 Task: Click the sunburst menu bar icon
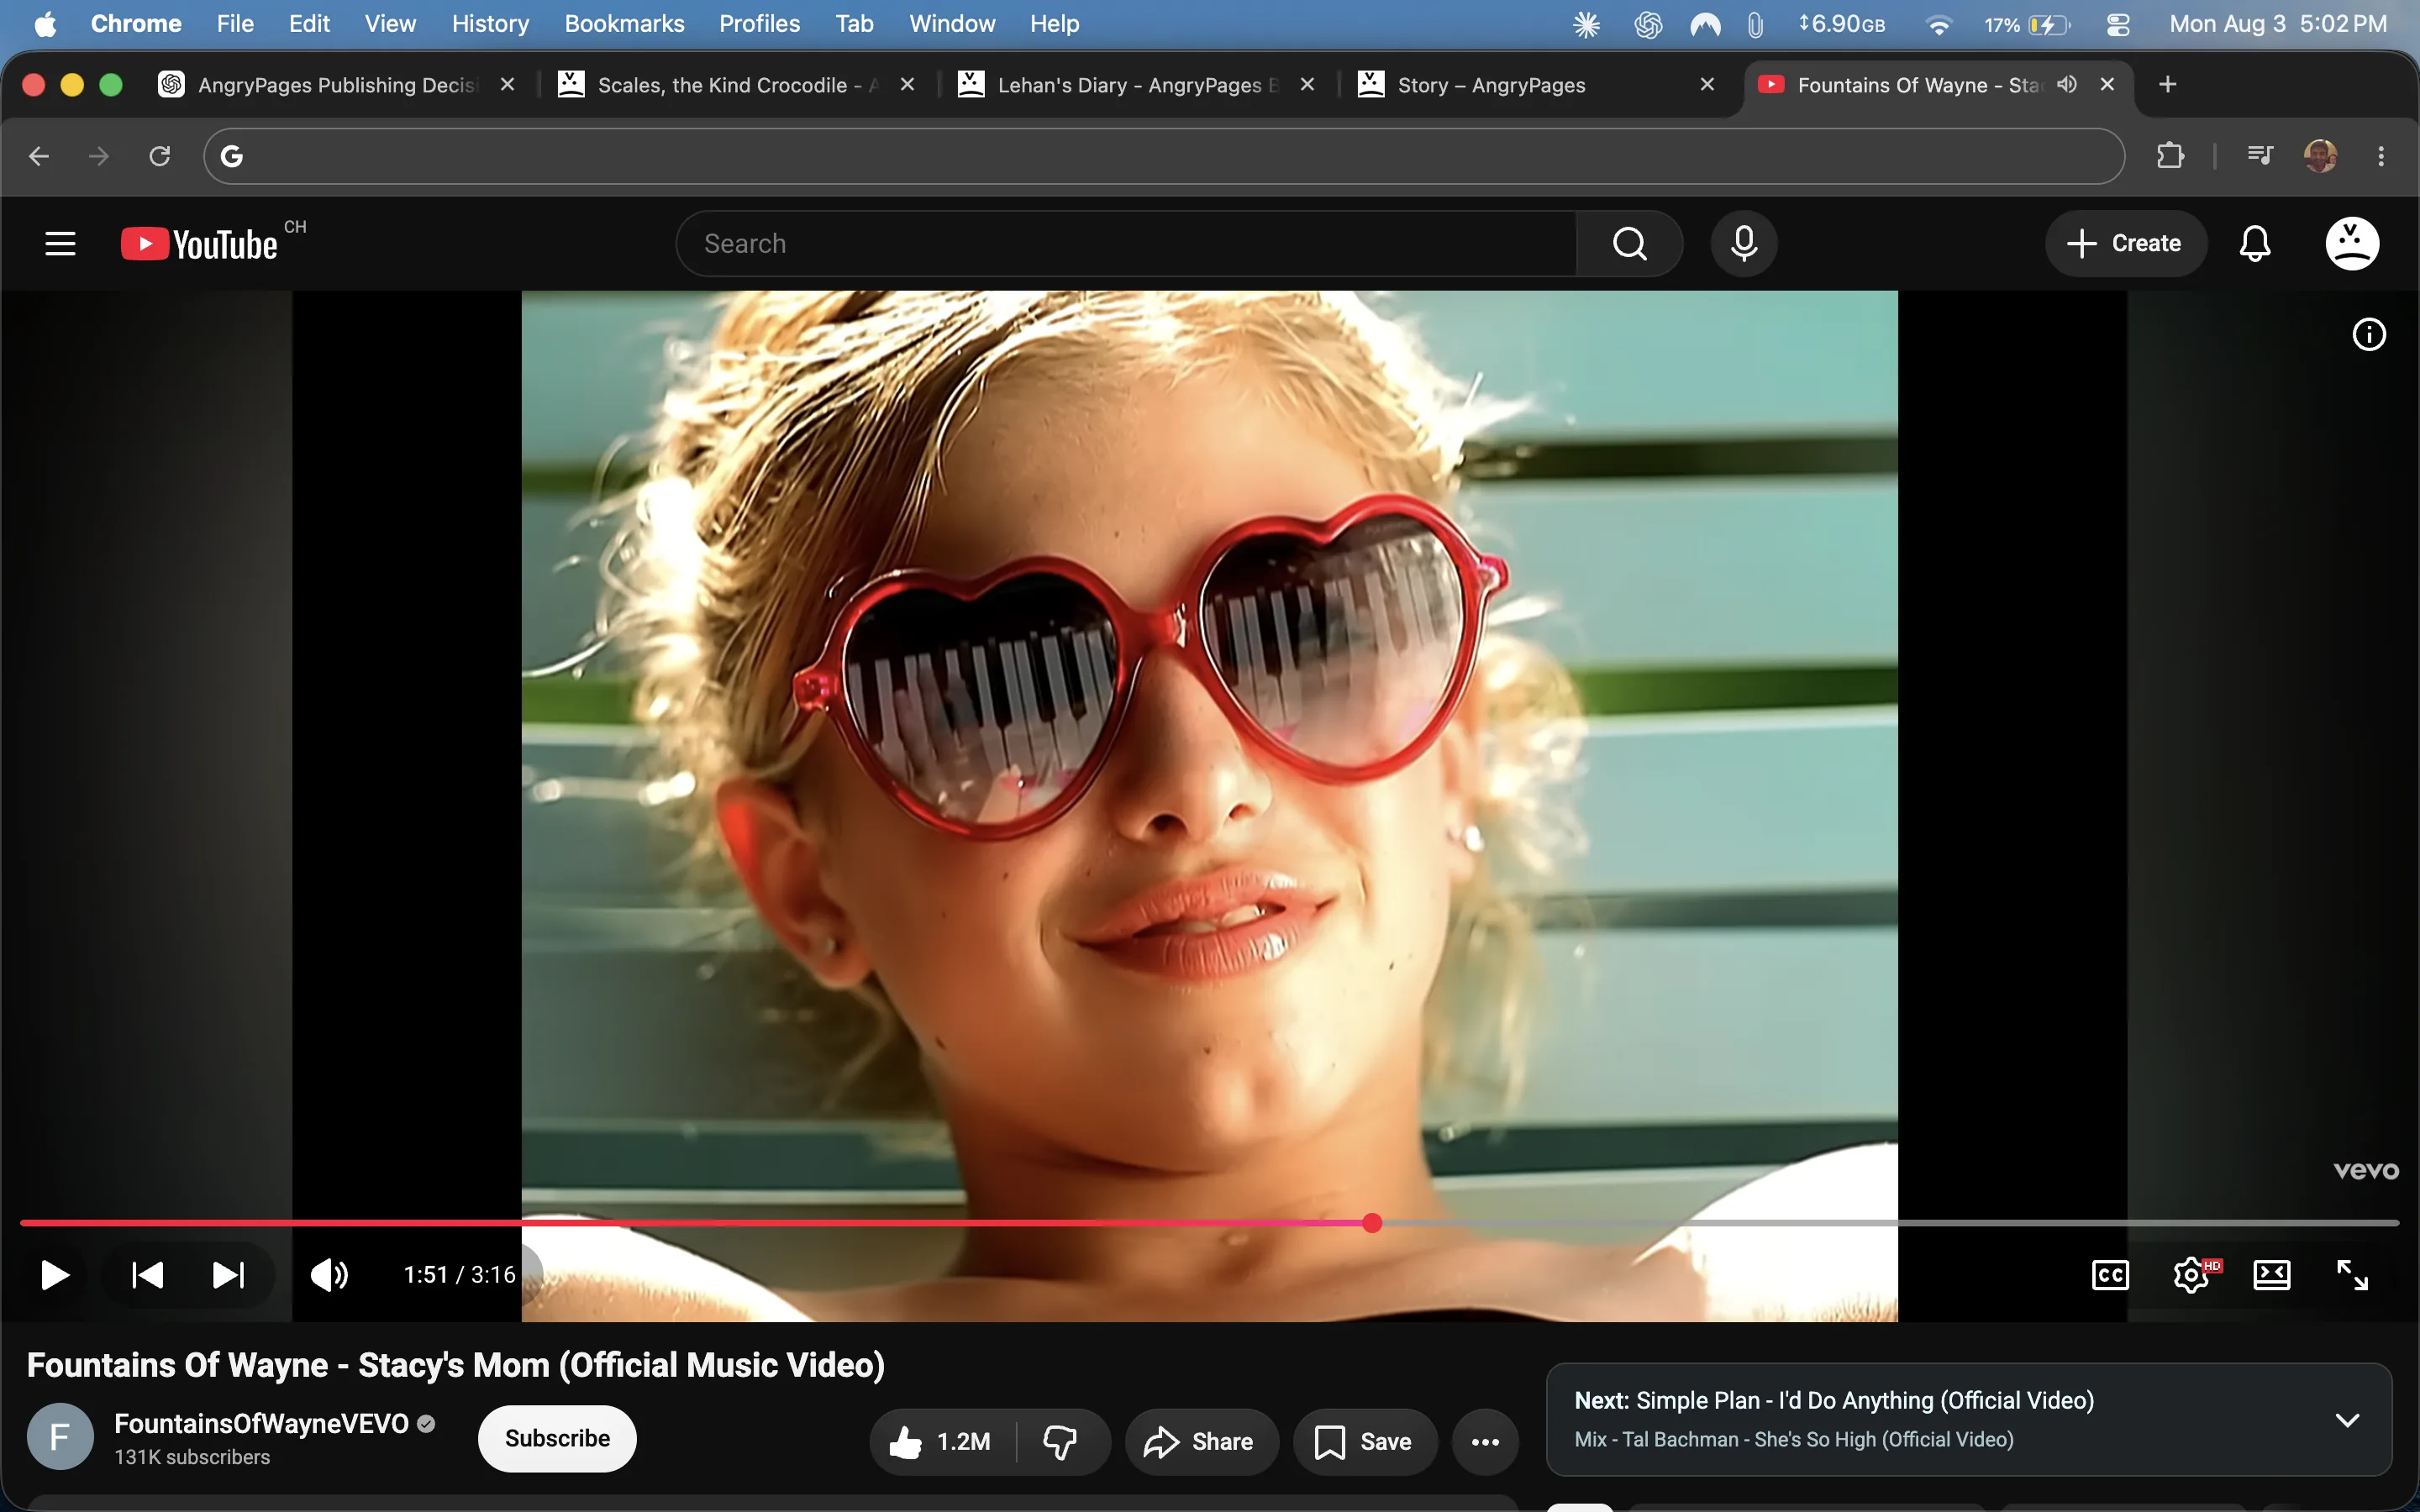1586,24
